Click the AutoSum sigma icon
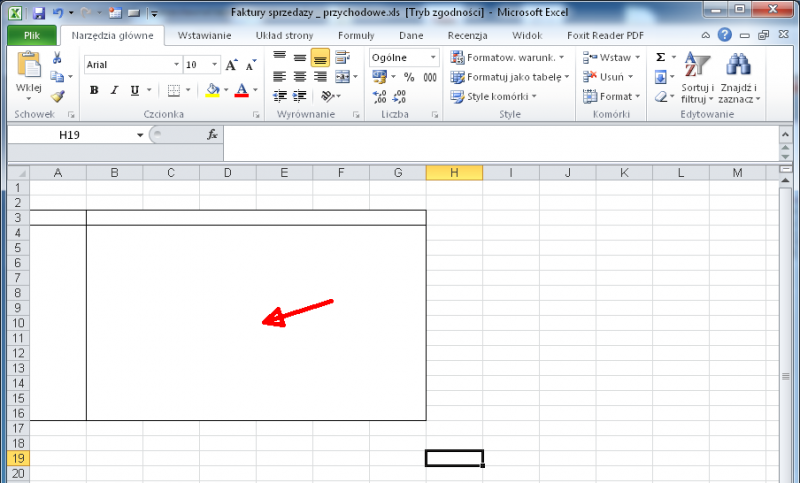This screenshot has width=800, height=483. click(x=660, y=58)
